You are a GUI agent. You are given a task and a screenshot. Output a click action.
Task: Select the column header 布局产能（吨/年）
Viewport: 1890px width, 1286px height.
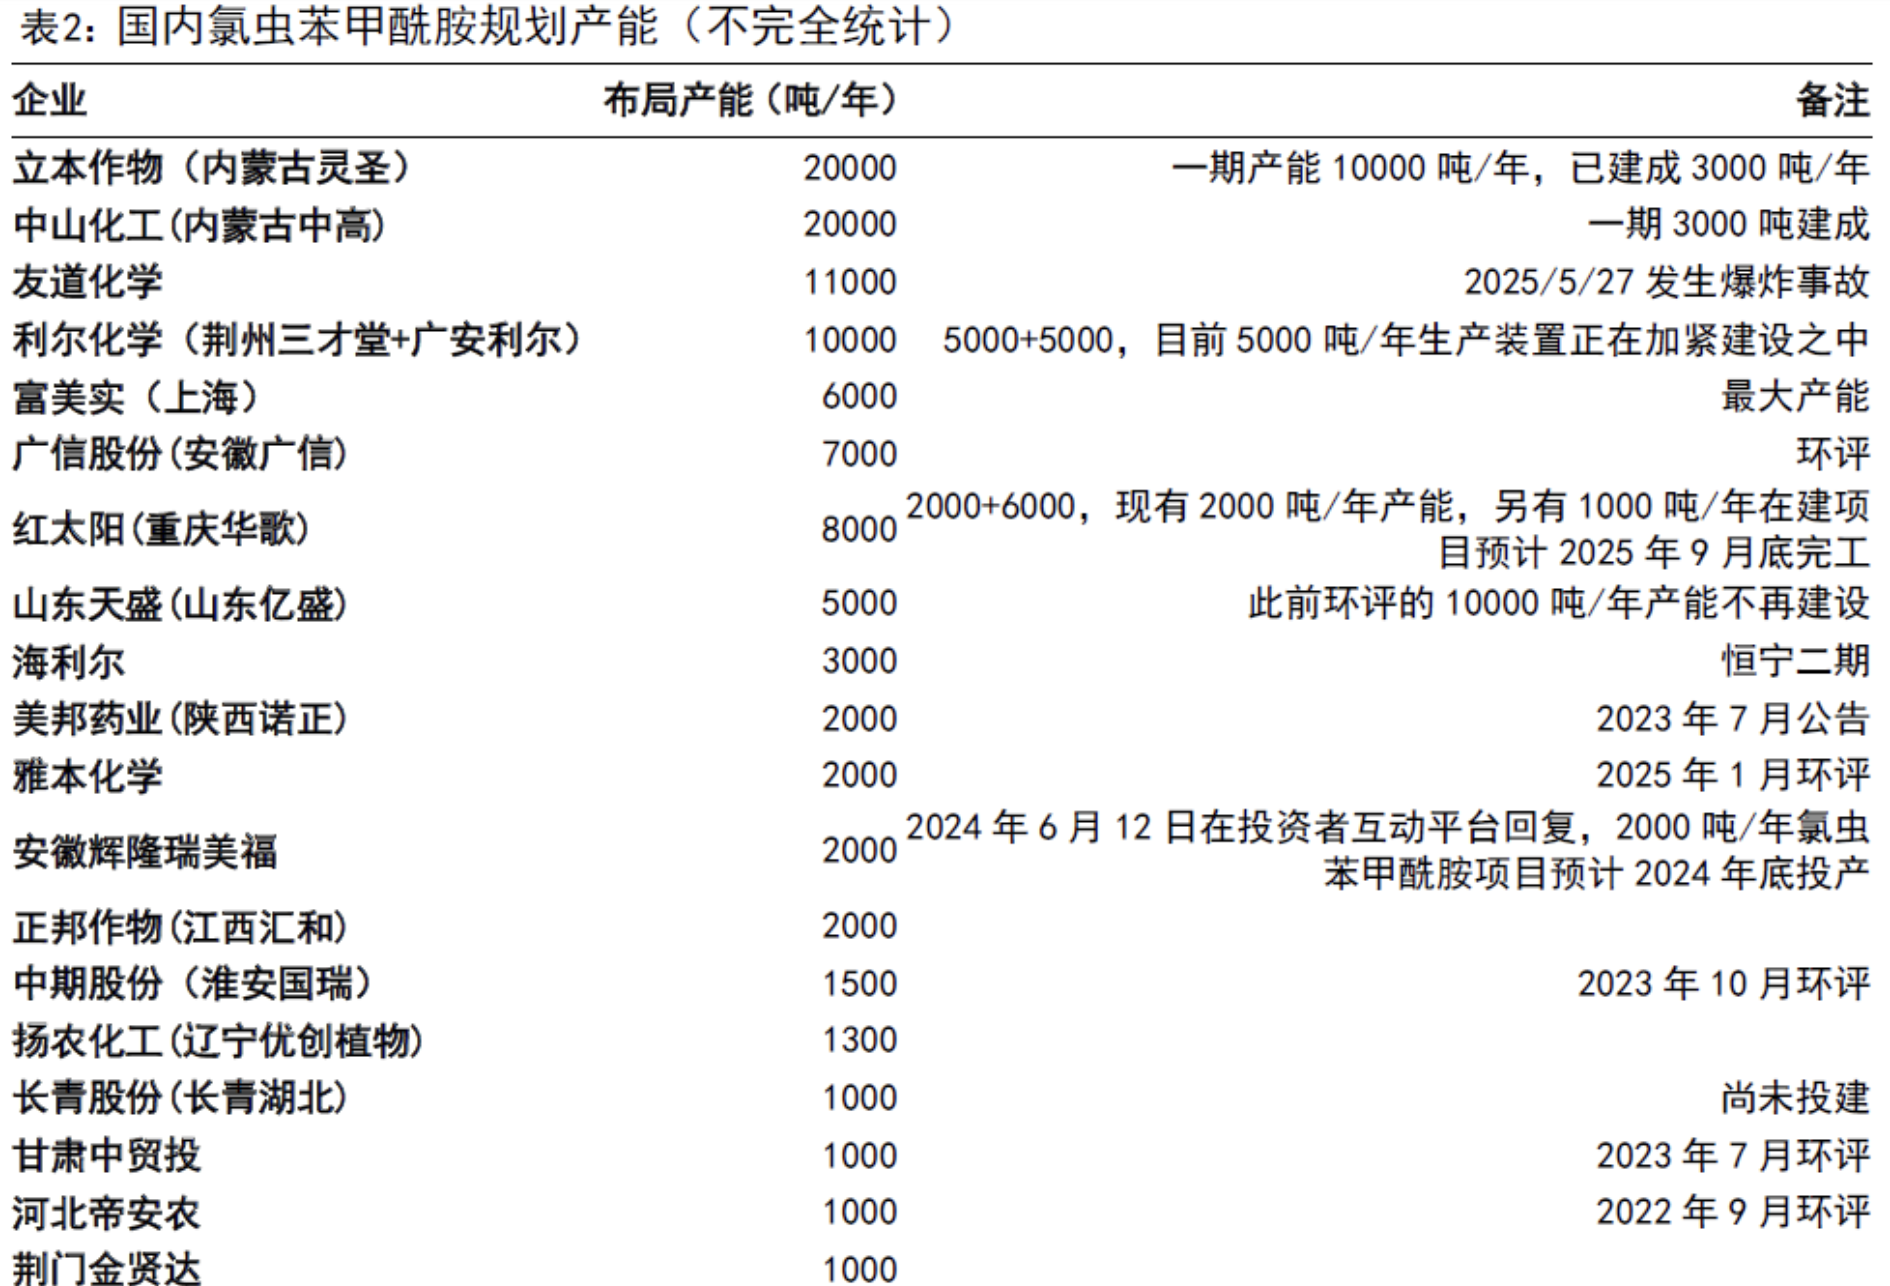pyautogui.click(x=750, y=100)
